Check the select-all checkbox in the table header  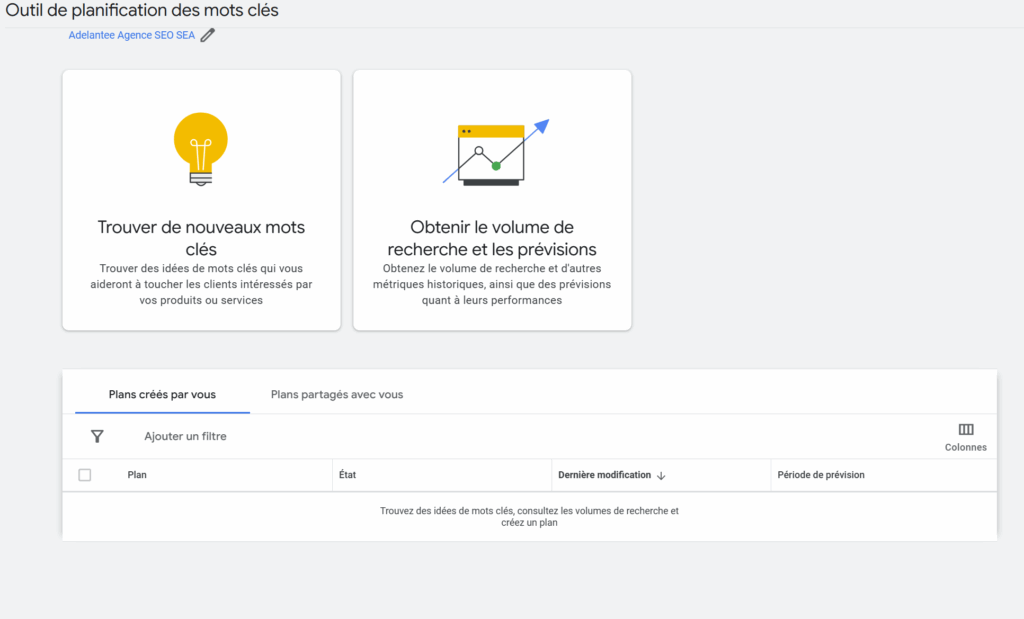[x=85, y=475]
